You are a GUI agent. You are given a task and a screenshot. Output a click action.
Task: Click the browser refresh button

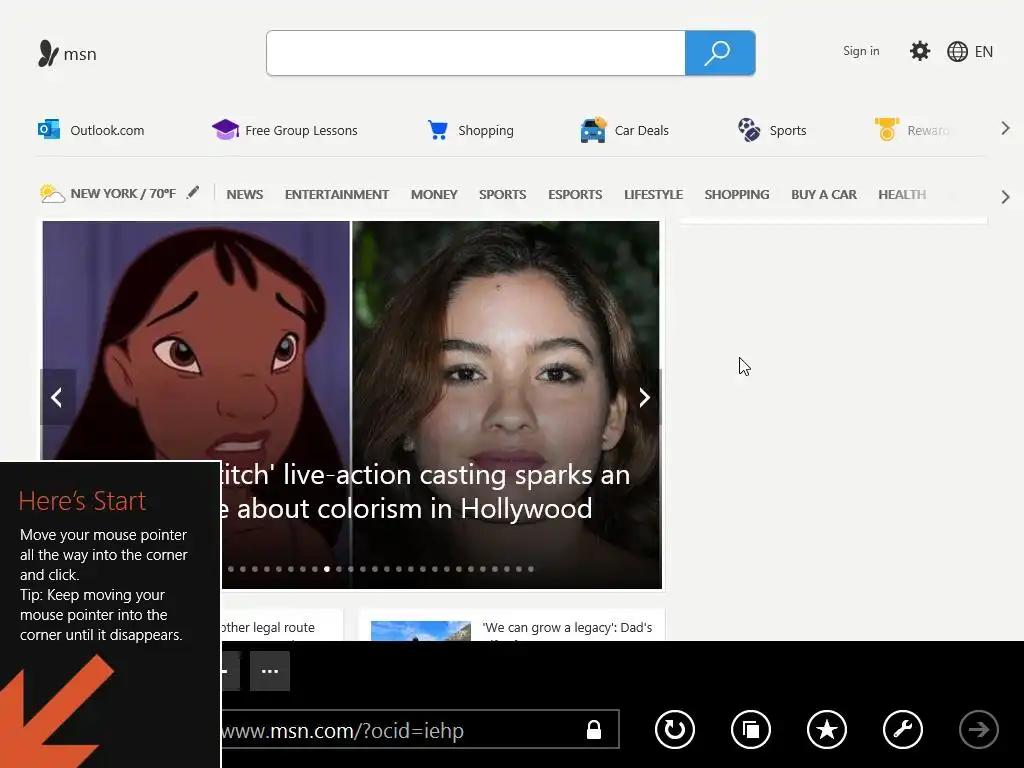coord(675,729)
